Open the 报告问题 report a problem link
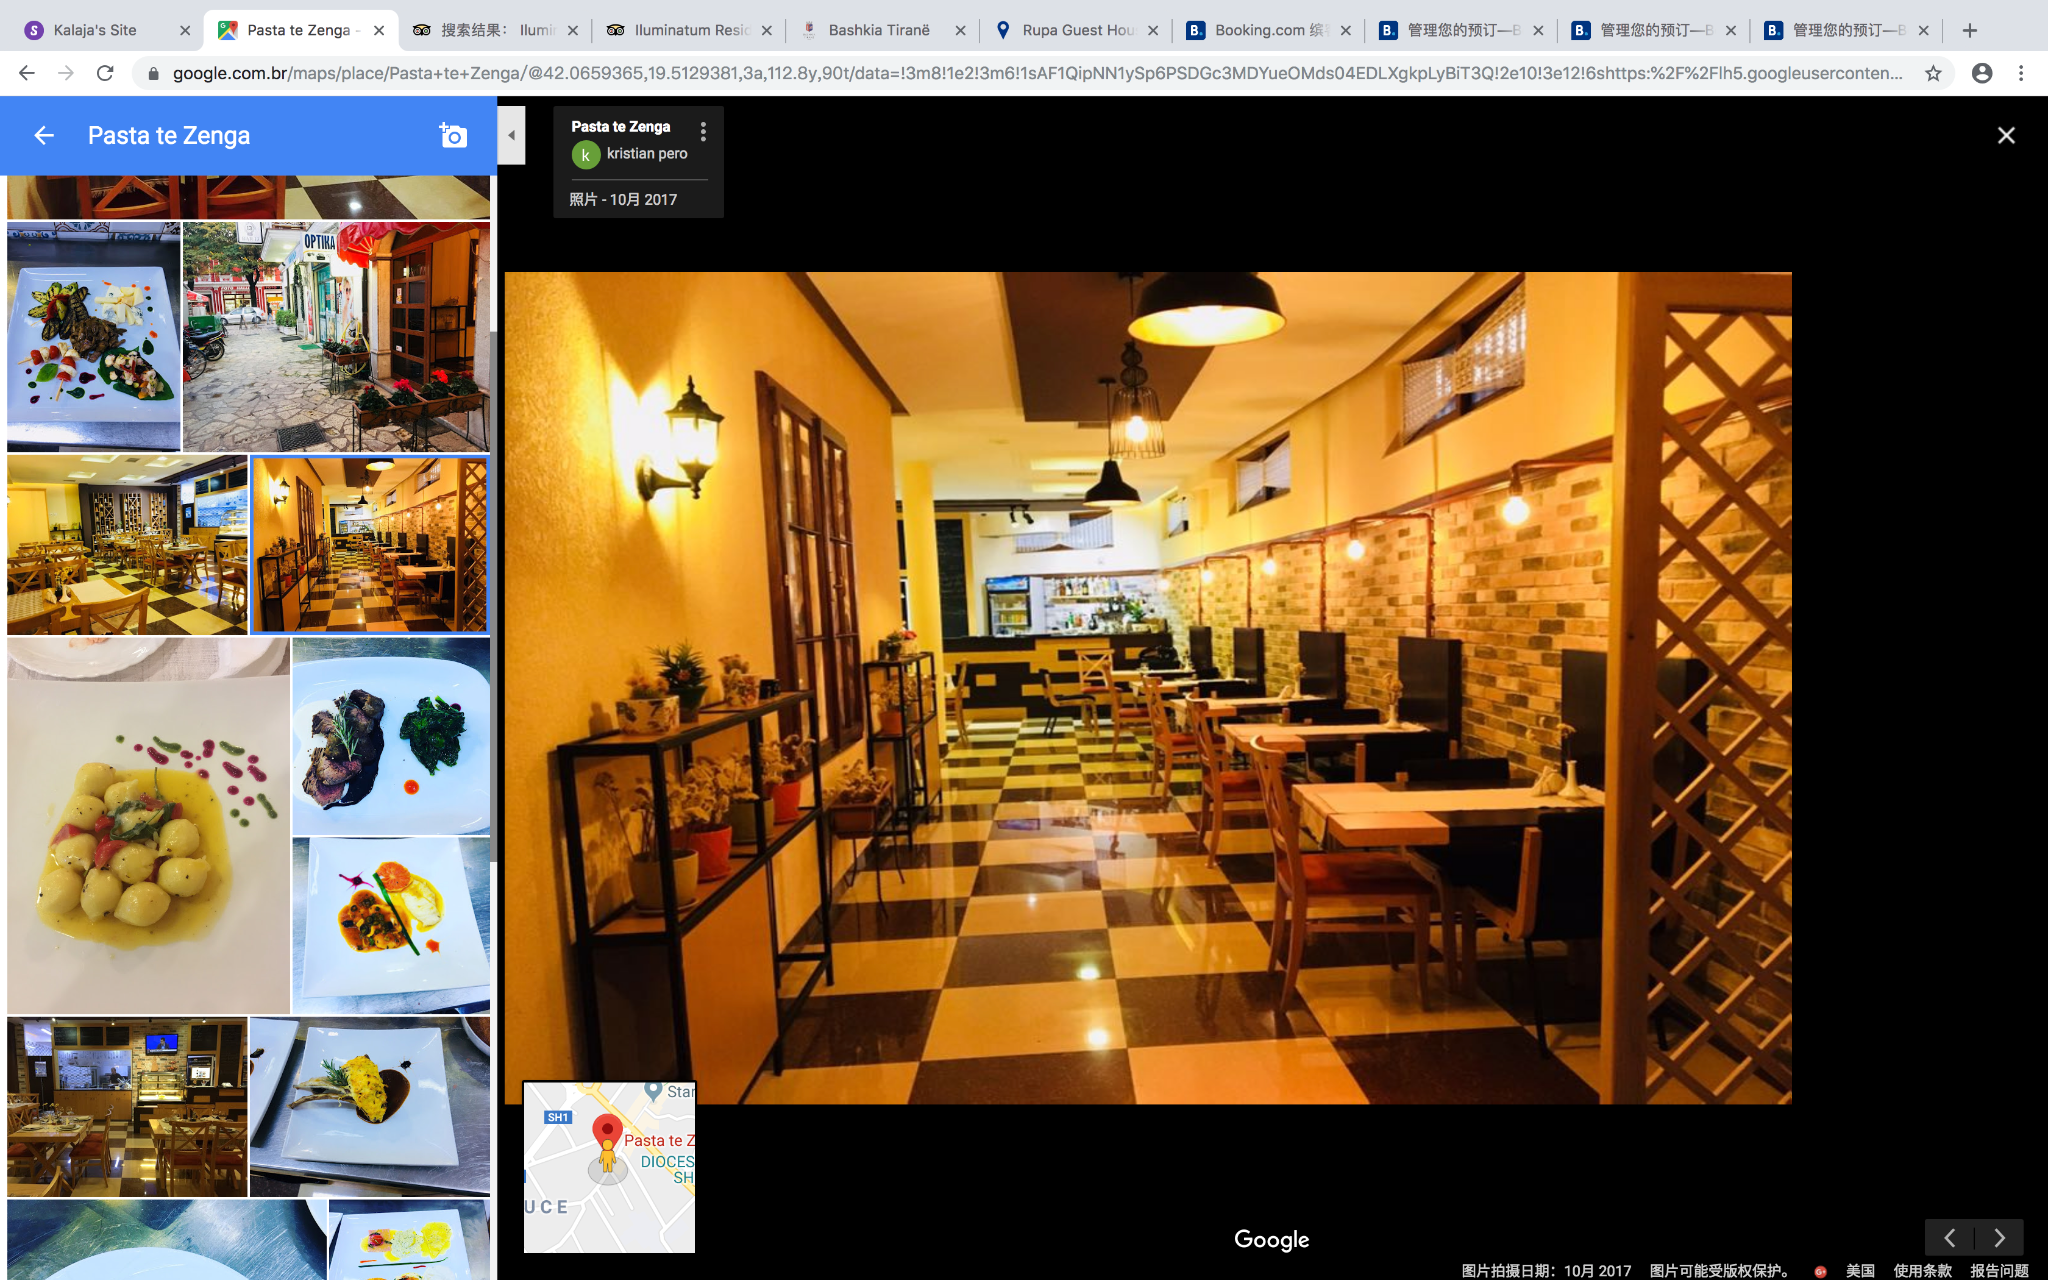The height and width of the screenshot is (1280, 2048). tap(1999, 1270)
